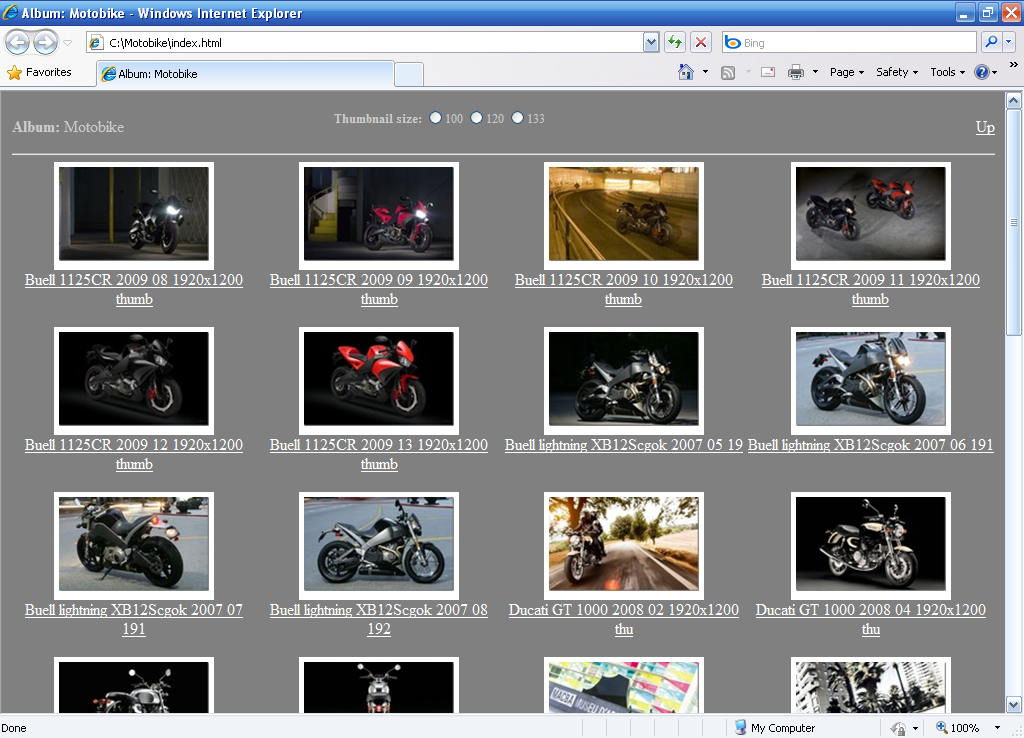The width and height of the screenshot is (1024, 738).
Task: Click the My Computer security zone icon
Action: click(741, 728)
